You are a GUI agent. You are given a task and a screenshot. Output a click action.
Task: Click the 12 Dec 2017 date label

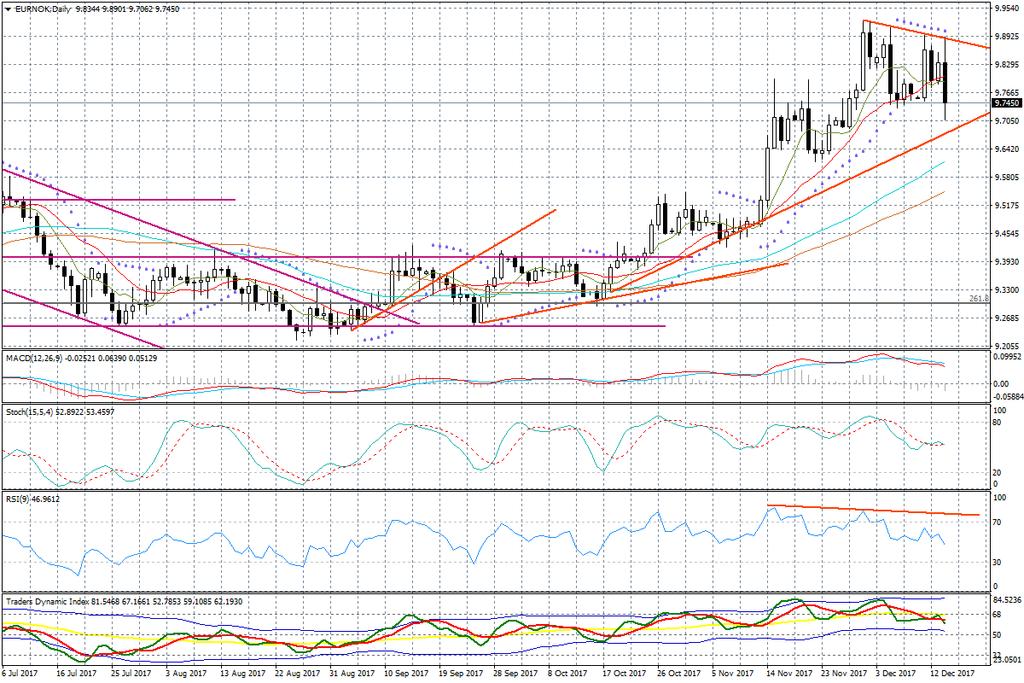coord(952,673)
